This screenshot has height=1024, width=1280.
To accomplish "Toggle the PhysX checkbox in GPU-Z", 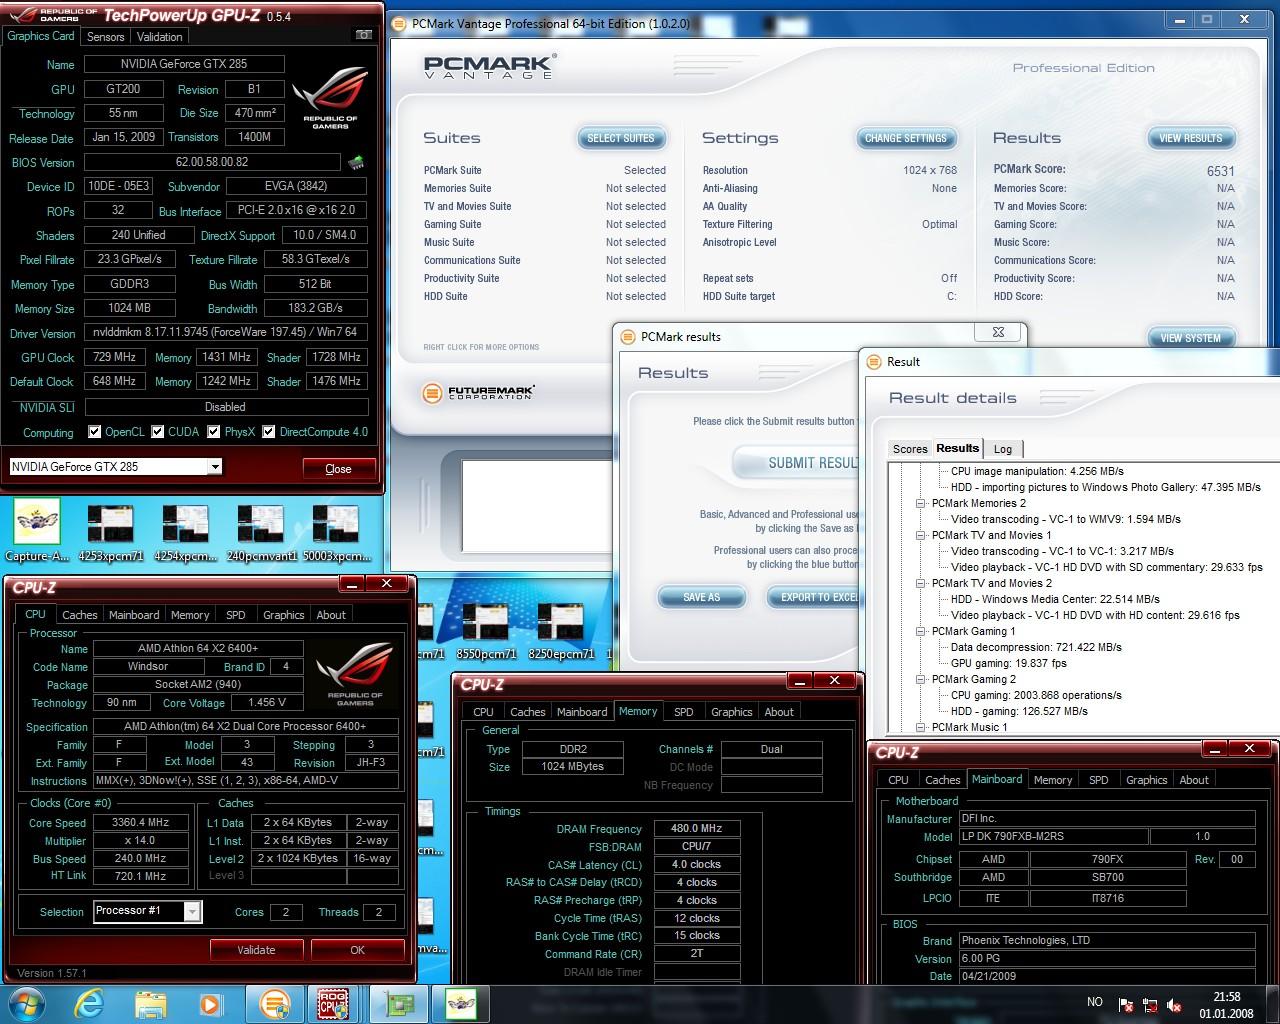I will [213, 432].
